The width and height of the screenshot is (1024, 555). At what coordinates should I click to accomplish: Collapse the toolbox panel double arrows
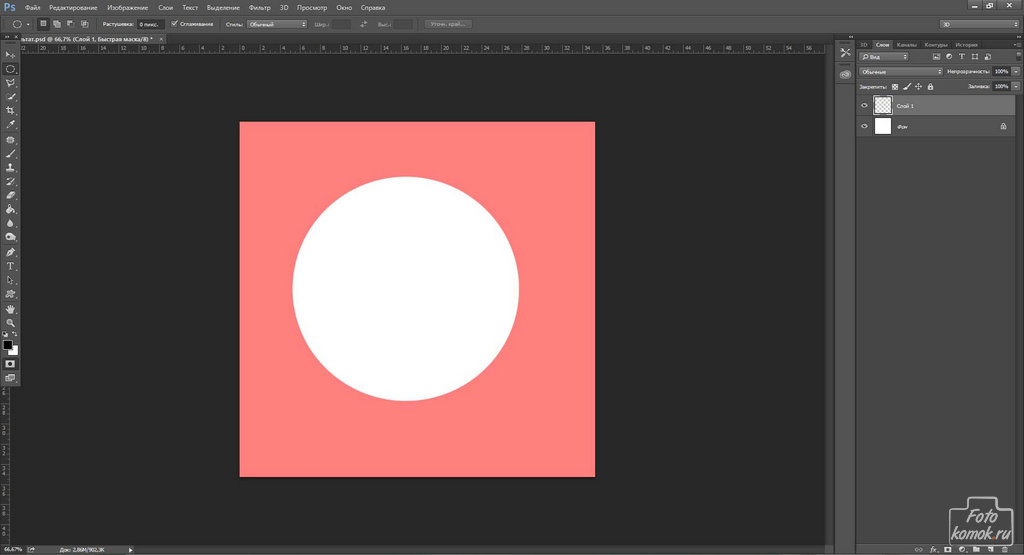(7, 37)
